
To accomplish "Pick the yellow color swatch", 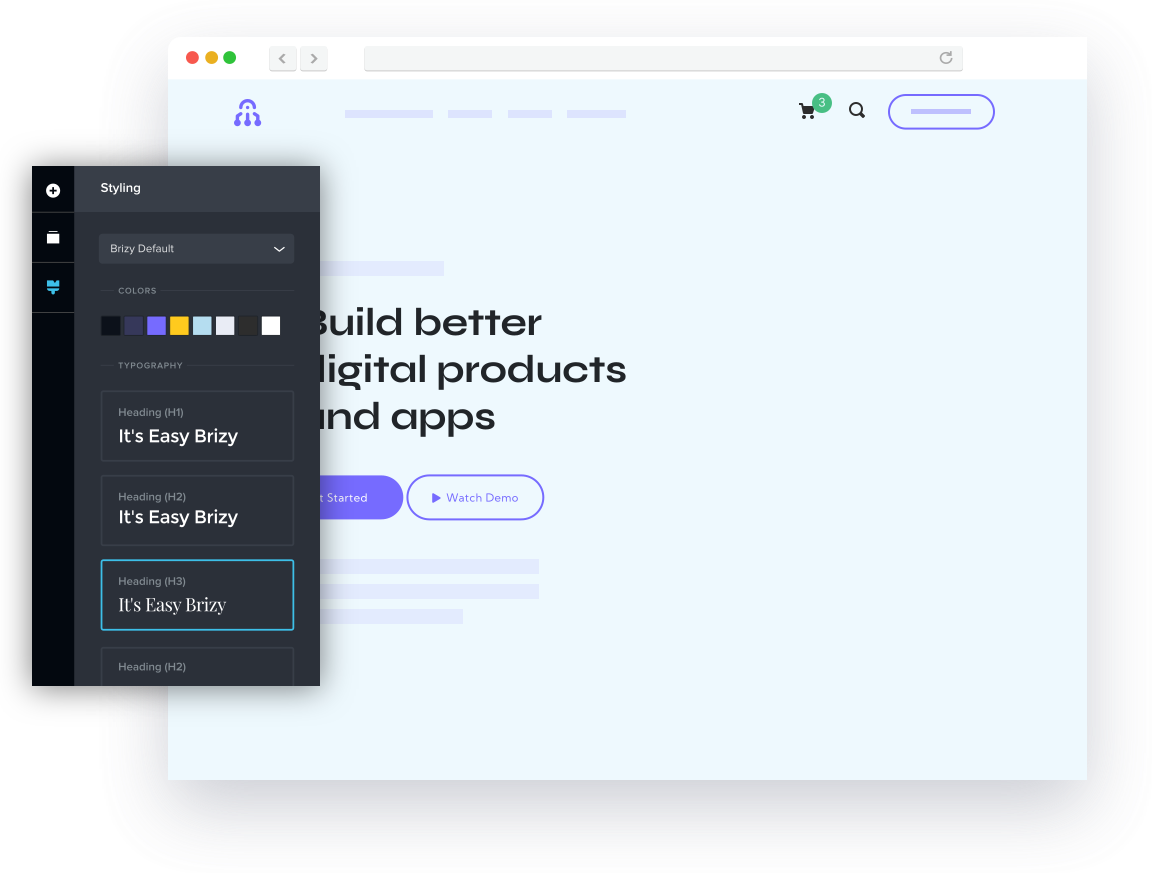I will [179, 326].
